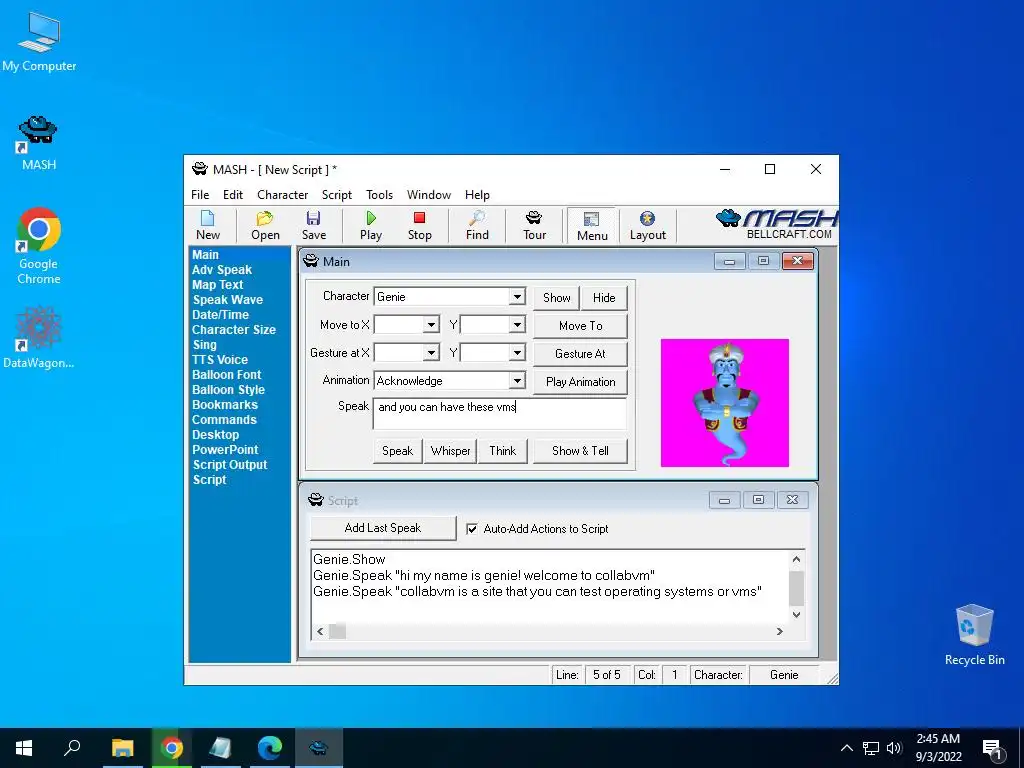The height and width of the screenshot is (768, 1024).
Task: Expand the Character dropdown showing Genie
Action: [x=517, y=296]
